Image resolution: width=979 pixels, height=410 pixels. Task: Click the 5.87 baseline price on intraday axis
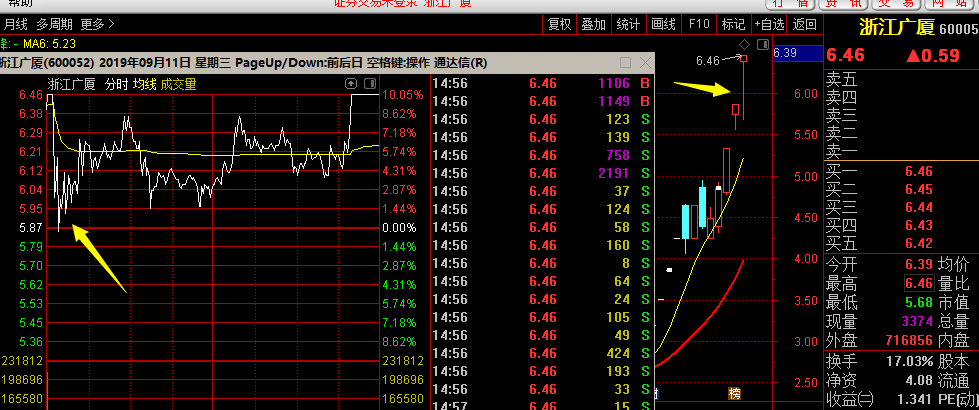point(31,228)
